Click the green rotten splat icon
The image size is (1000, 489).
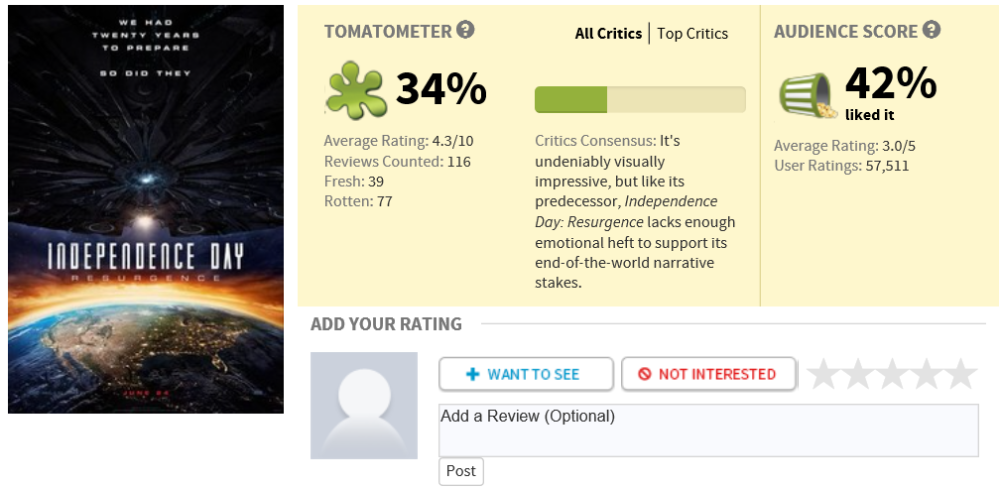pos(355,90)
